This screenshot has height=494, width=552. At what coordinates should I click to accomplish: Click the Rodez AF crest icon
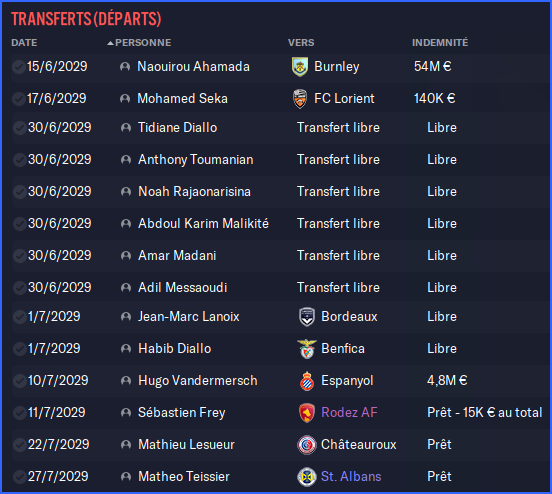tap(307, 413)
